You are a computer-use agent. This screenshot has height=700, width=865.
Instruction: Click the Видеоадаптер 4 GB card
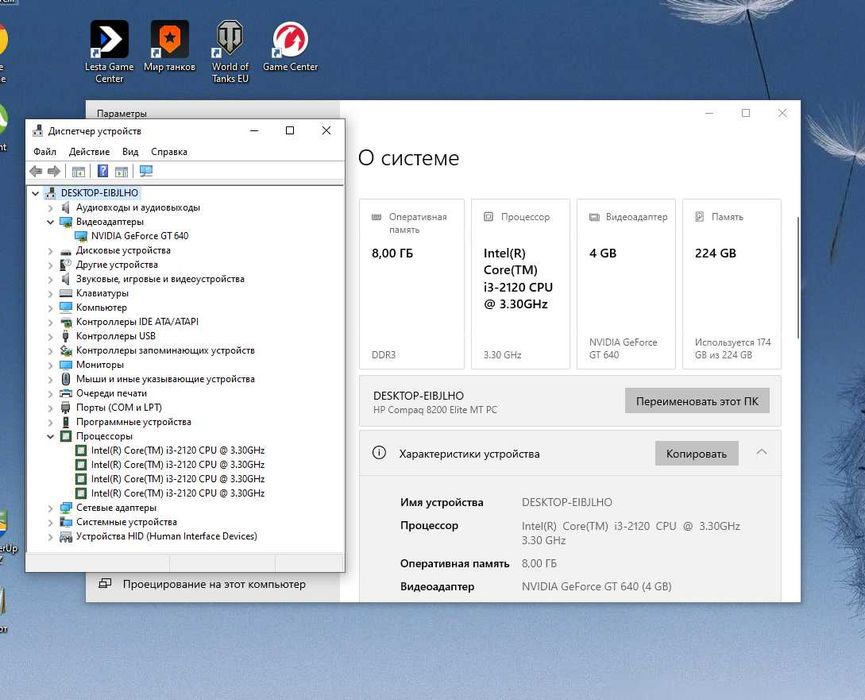[x=626, y=284]
